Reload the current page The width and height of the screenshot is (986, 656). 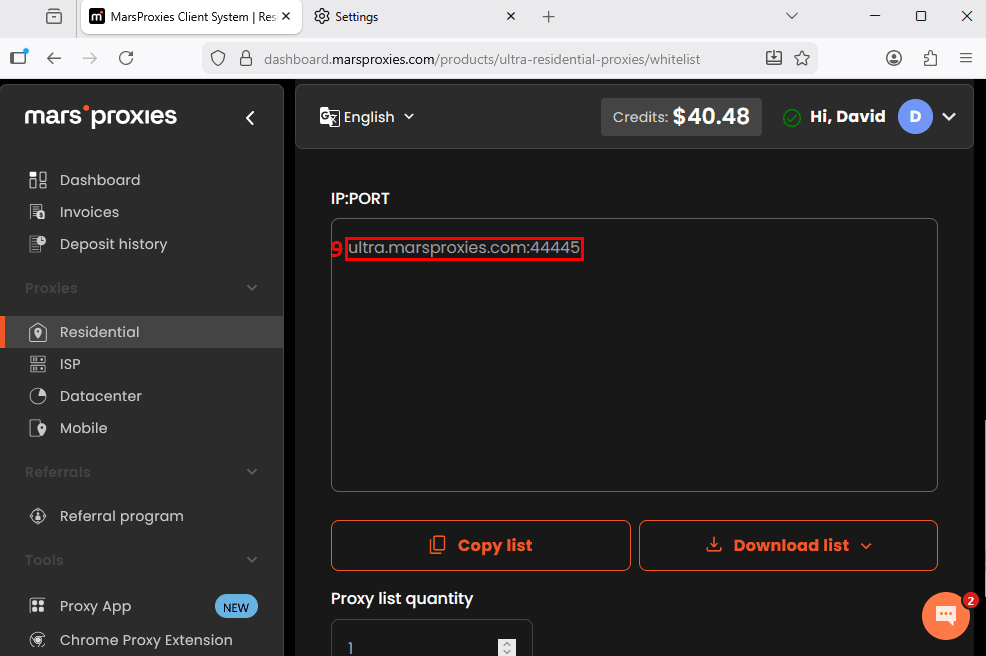pos(126,58)
